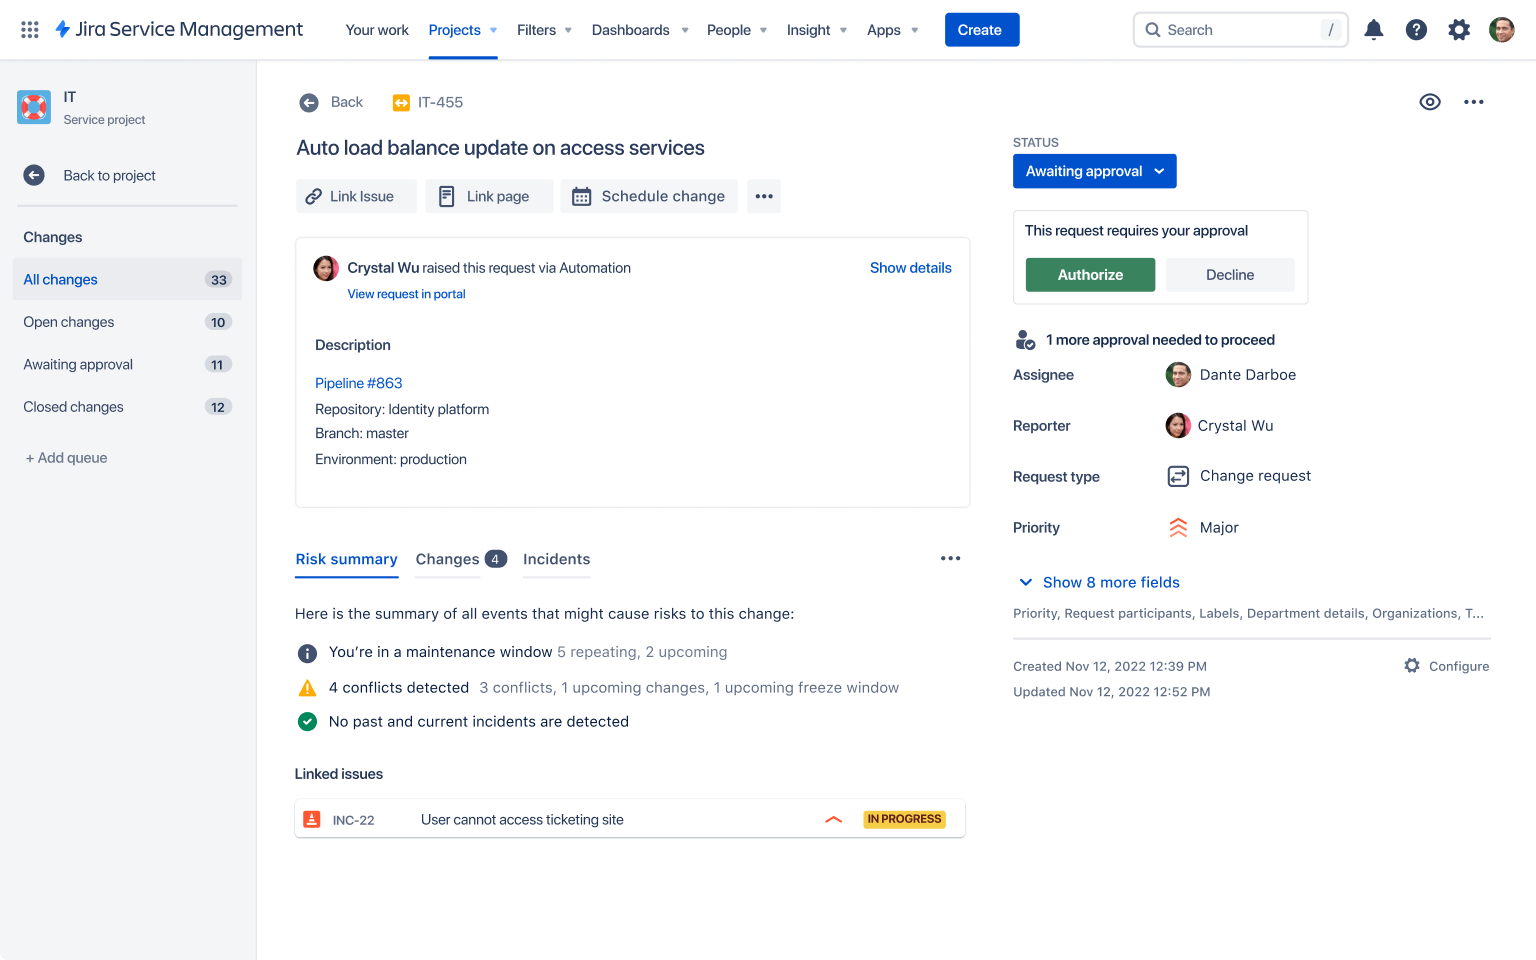Click the Back arrow icon near IT-455
Viewport: 1536px width, 960px height.
[x=309, y=102]
